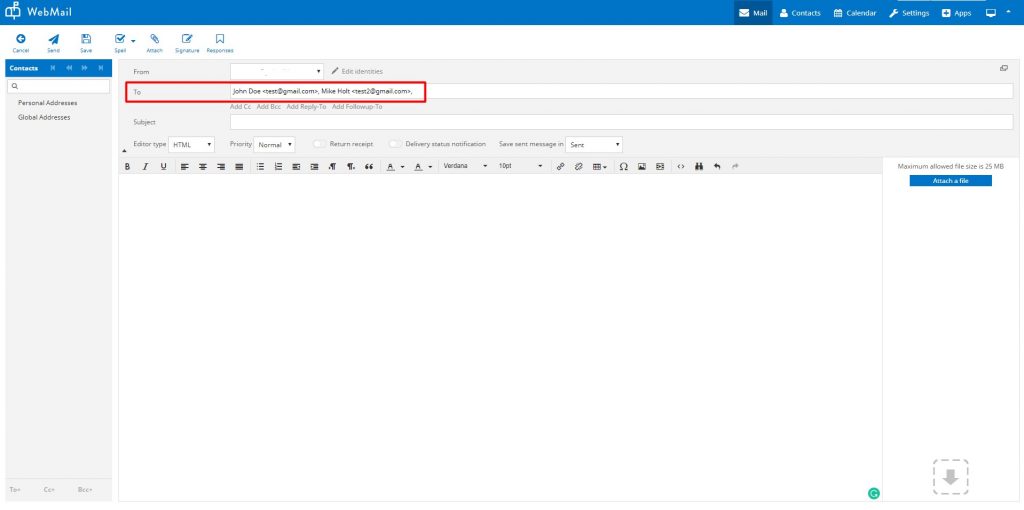
Task: Click the Add Bcc link
Action: [x=268, y=106]
